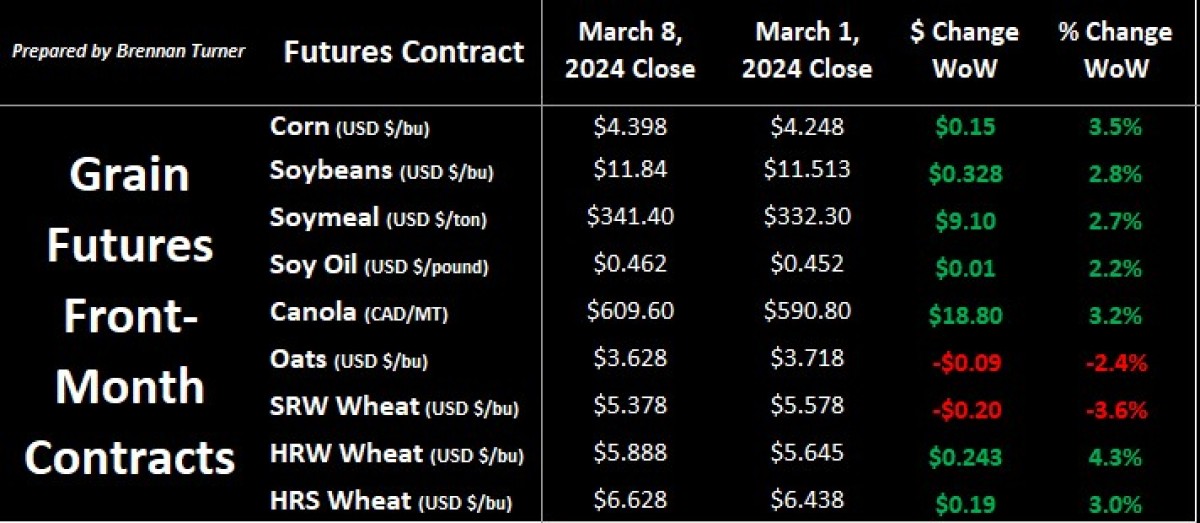Click the Soymeal $9.10 change value
The height and width of the screenshot is (523, 1200).
click(965, 220)
